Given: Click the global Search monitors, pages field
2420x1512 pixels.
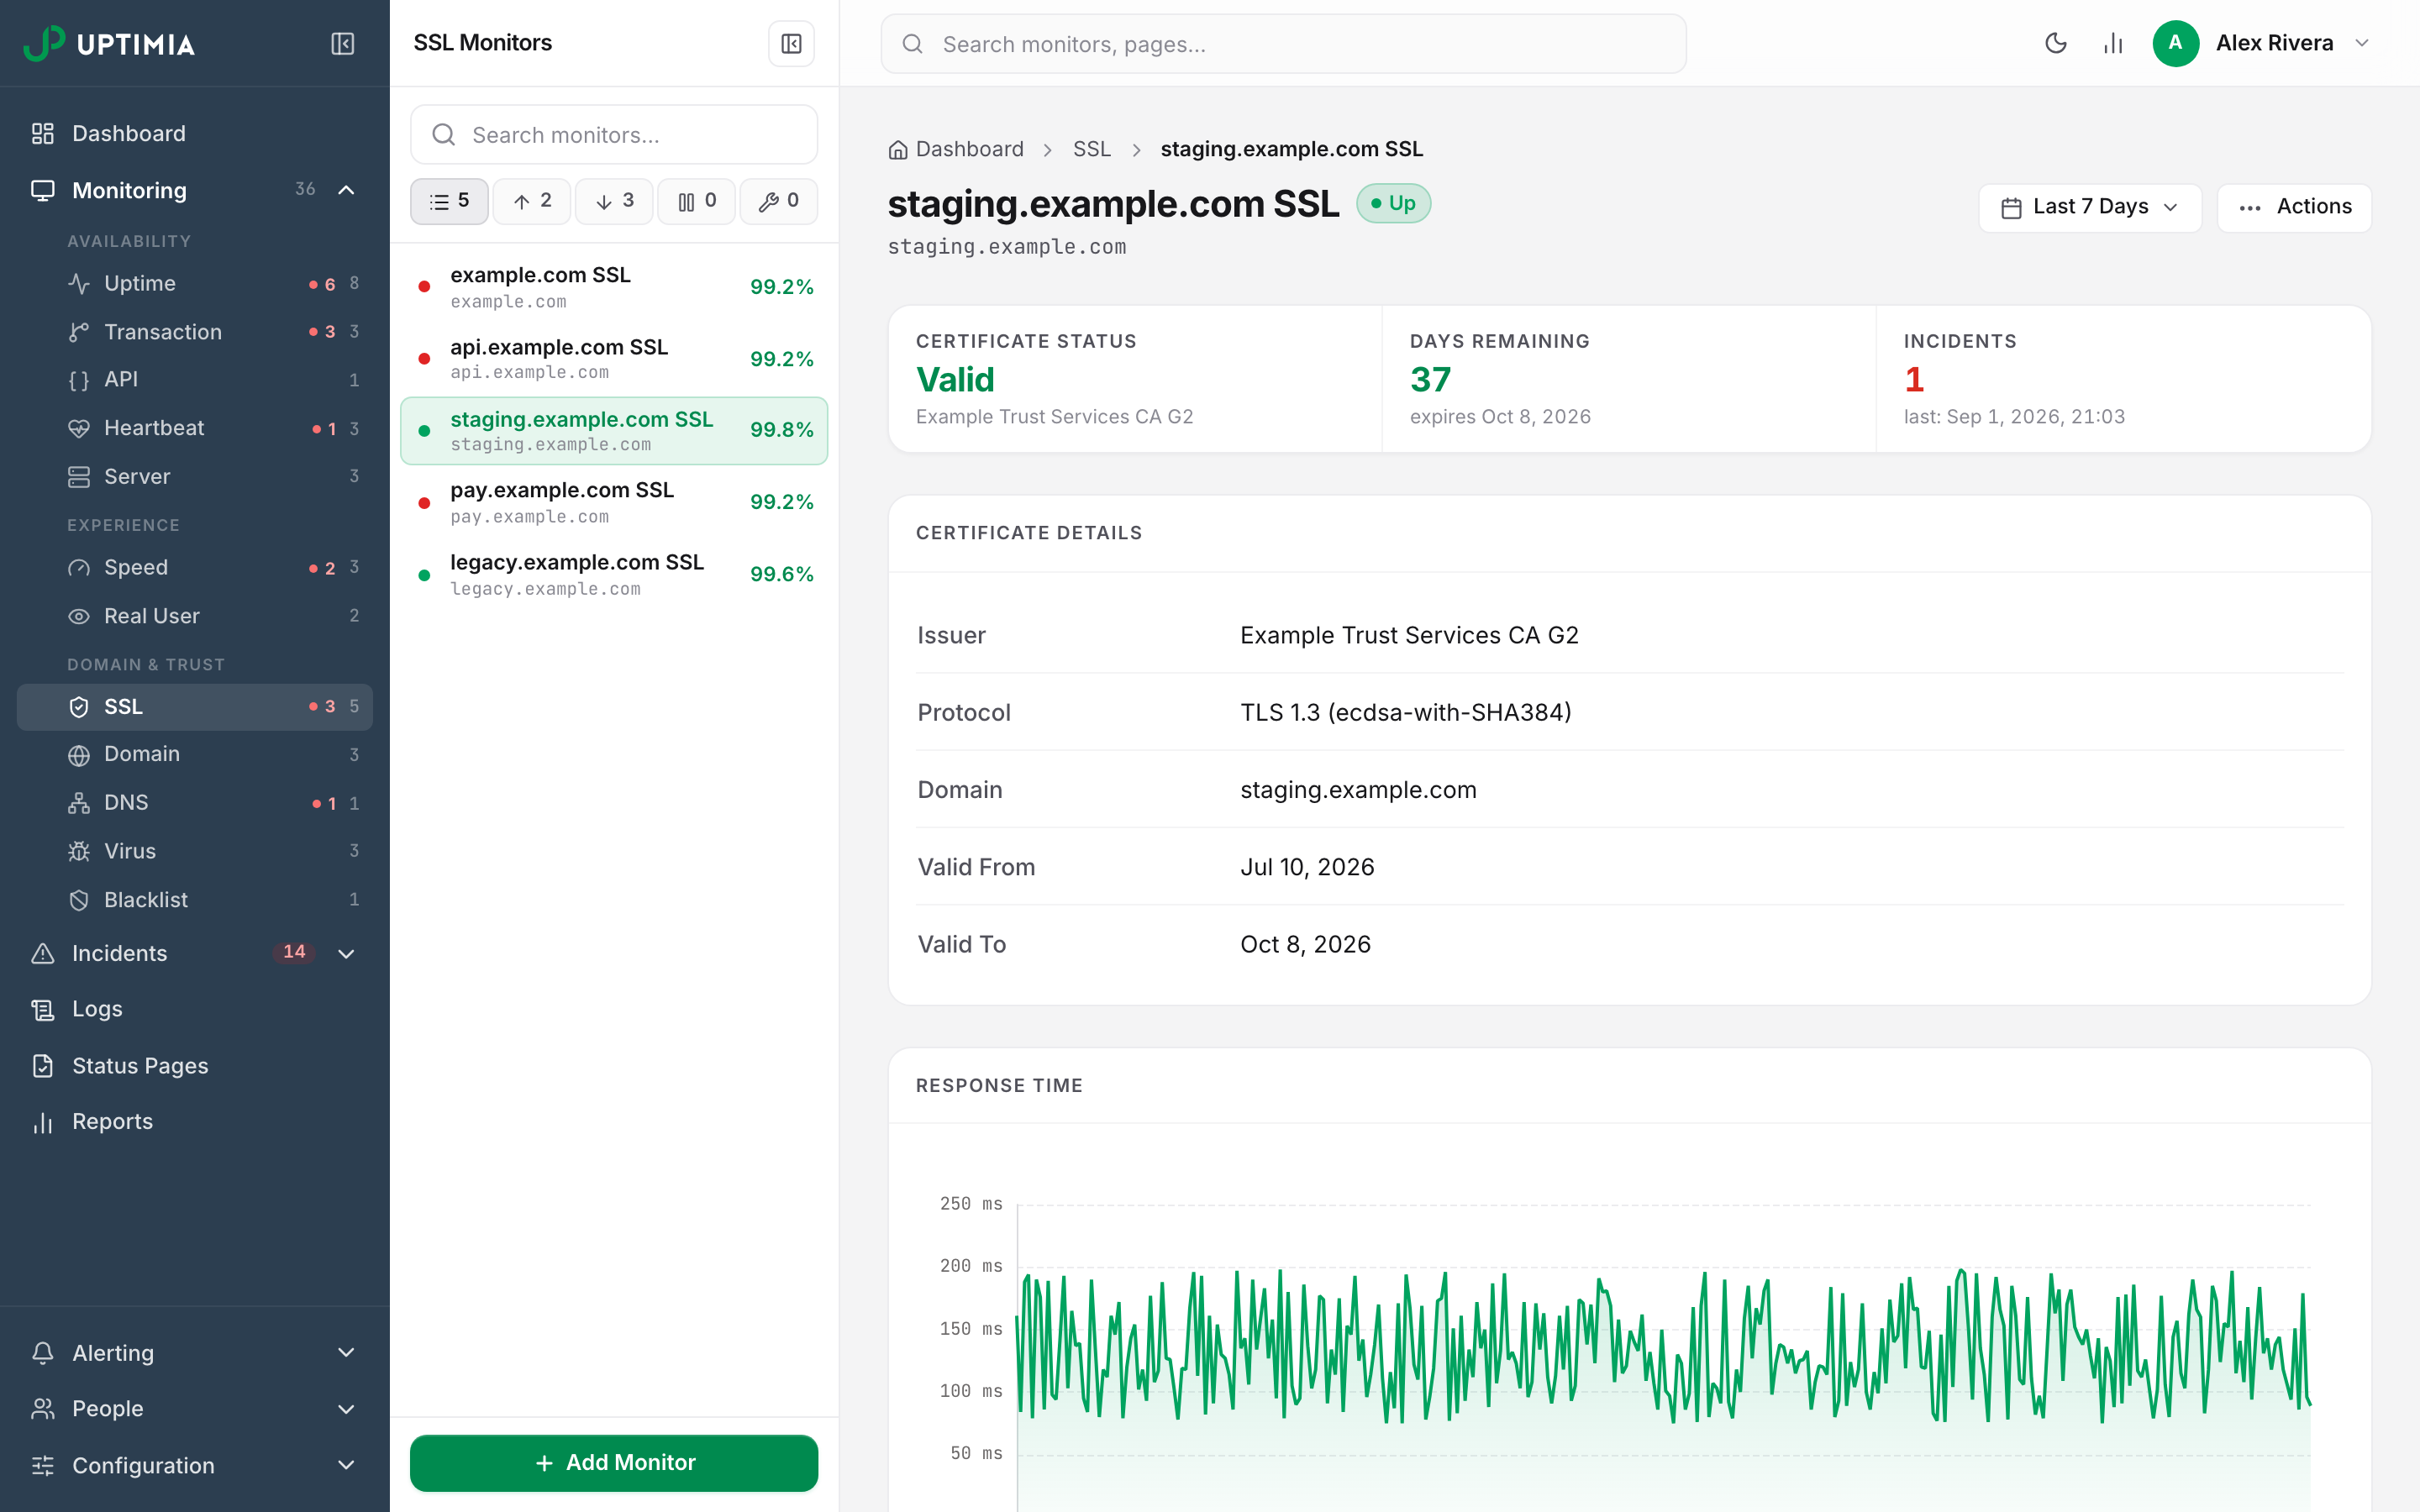Looking at the screenshot, I should coord(1283,44).
